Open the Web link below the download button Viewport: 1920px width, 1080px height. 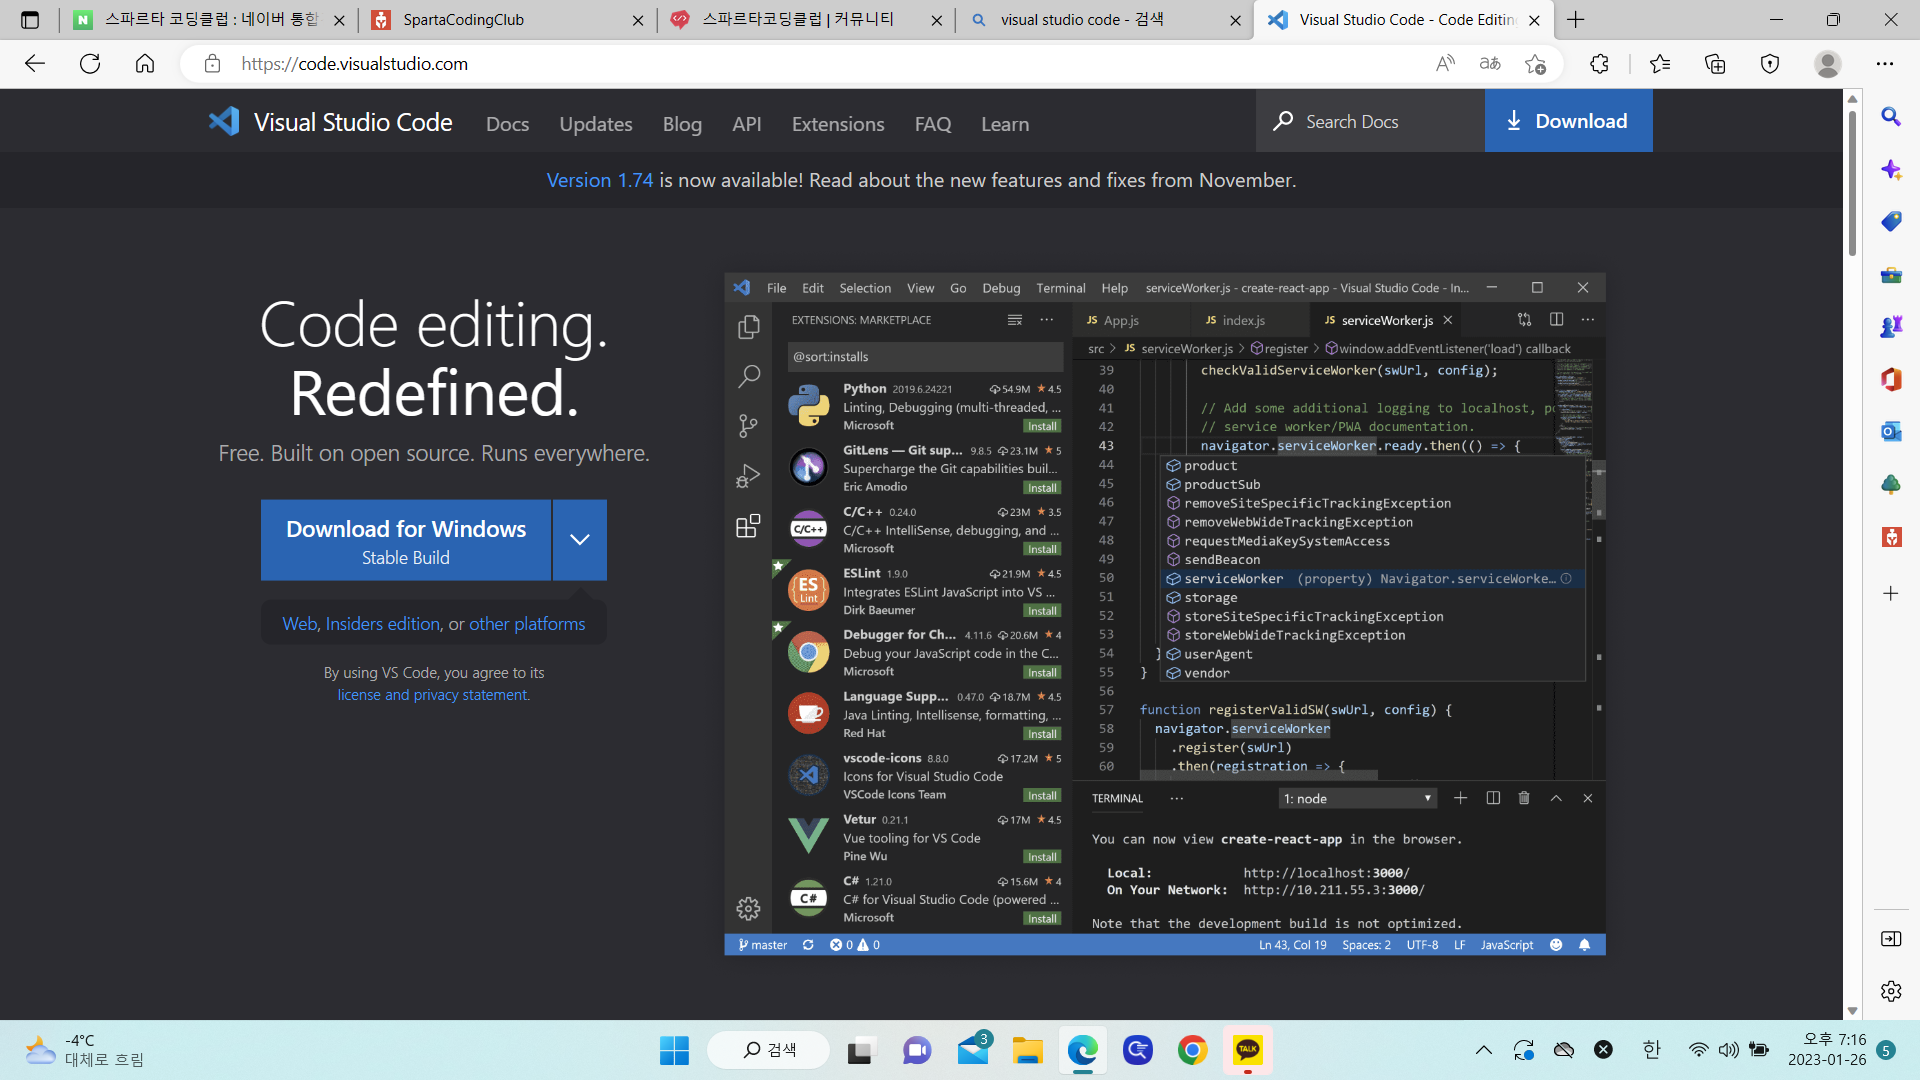(x=299, y=624)
